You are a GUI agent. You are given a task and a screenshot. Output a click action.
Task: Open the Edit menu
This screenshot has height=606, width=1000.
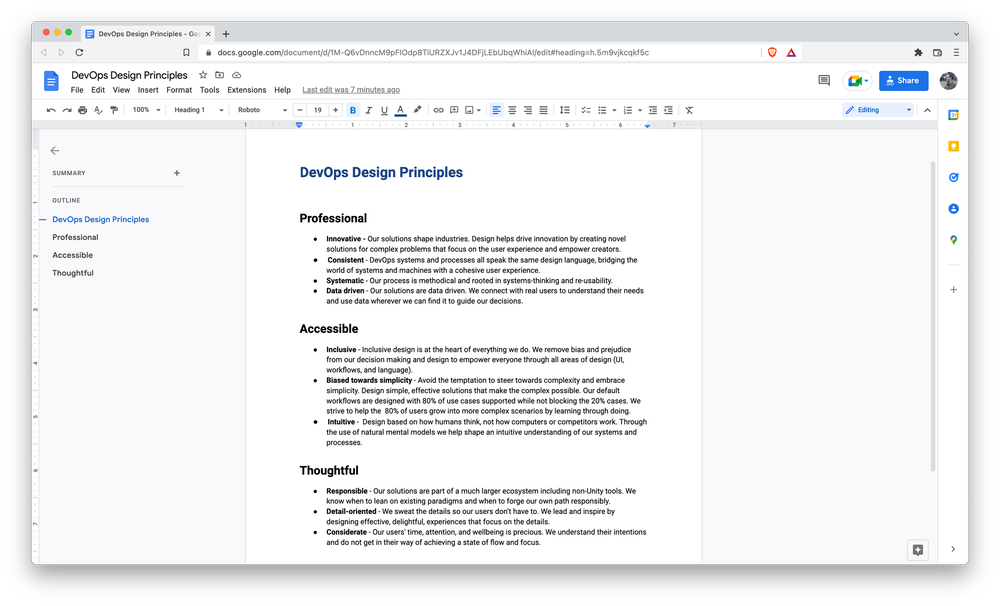tap(98, 90)
